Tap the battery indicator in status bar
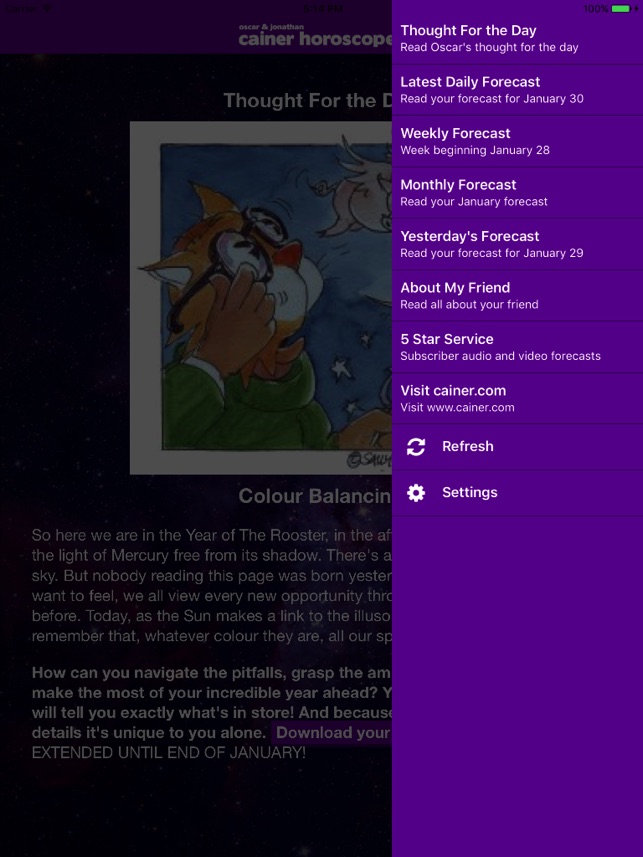Image resolution: width=643 pixels, height=857 pixels. (x=621, y=8)
